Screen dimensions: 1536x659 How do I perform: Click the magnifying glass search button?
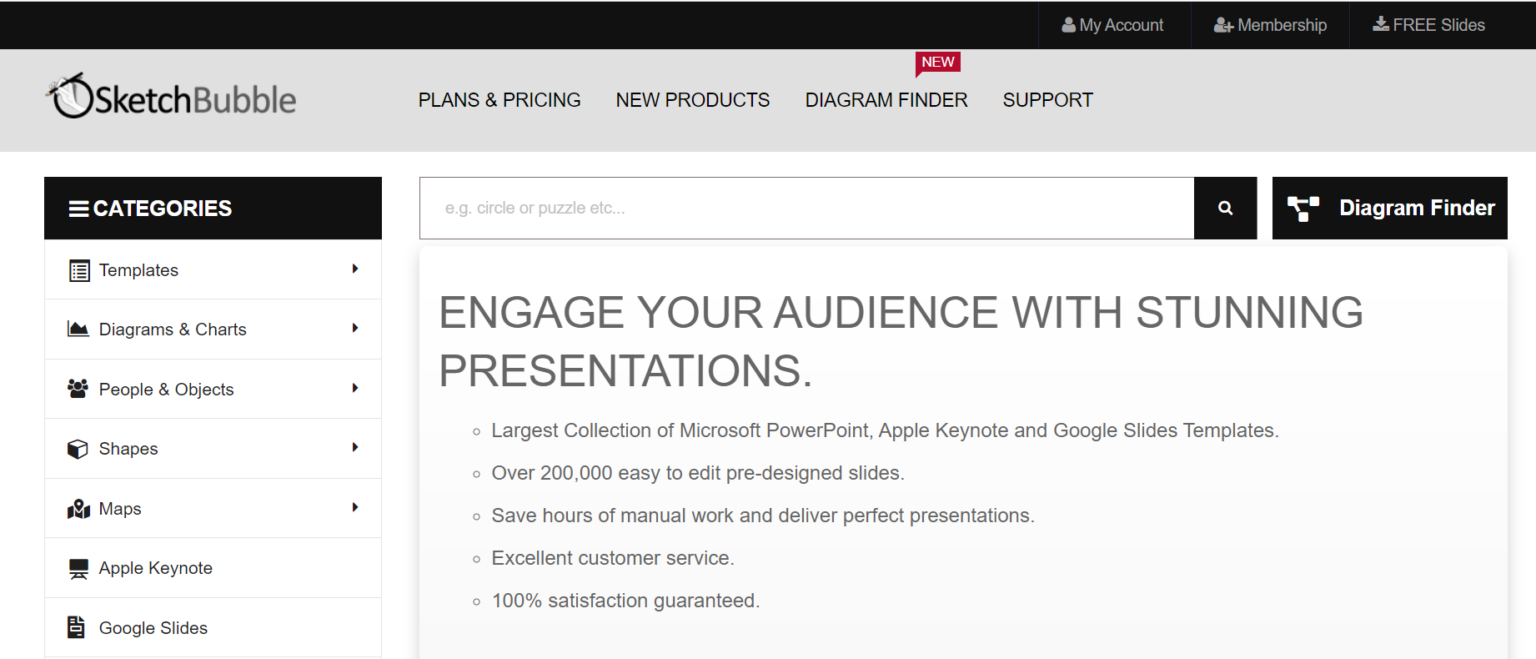[x=1225, y=208]
